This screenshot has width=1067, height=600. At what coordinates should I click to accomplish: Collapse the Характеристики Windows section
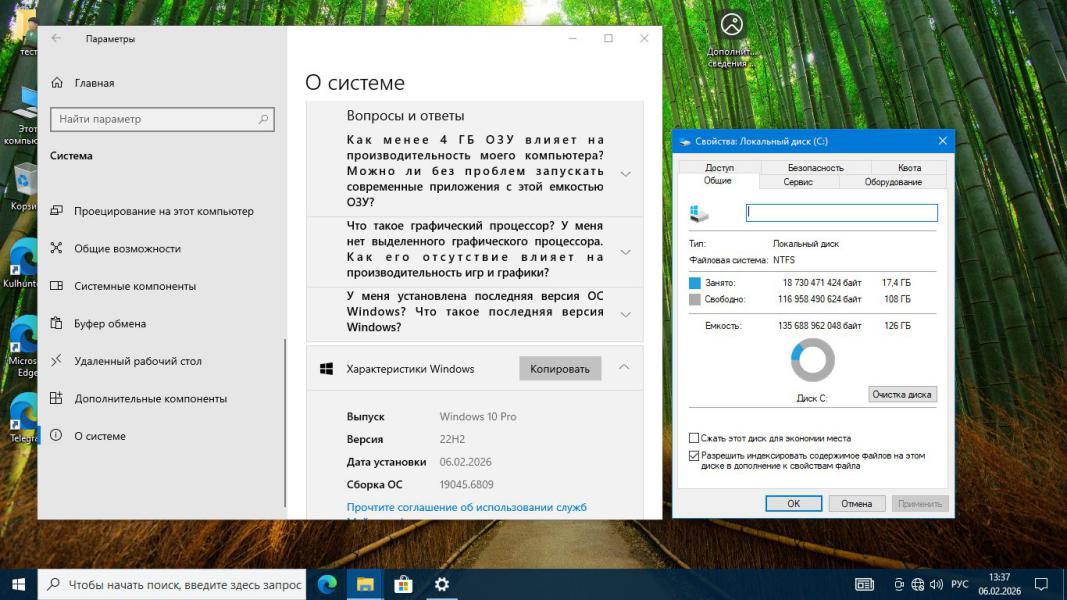(624, 368)
